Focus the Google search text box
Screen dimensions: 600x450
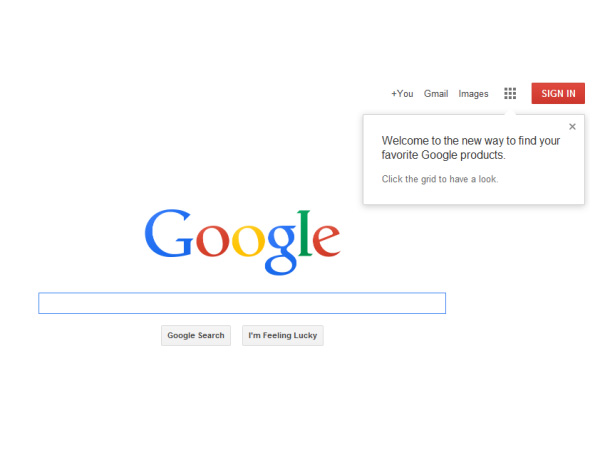pos(242,303)
